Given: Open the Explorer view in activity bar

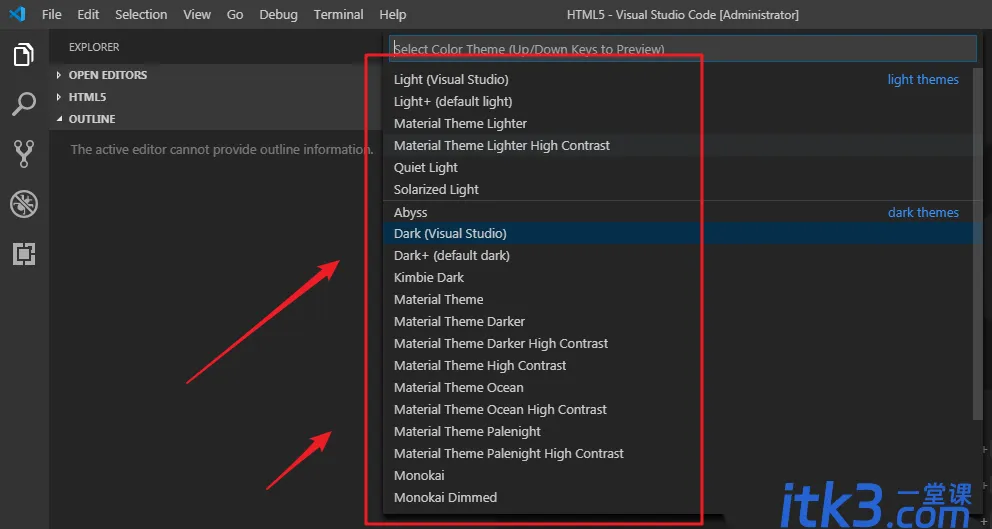Looking at the screenshot, I should click(24, 54).
